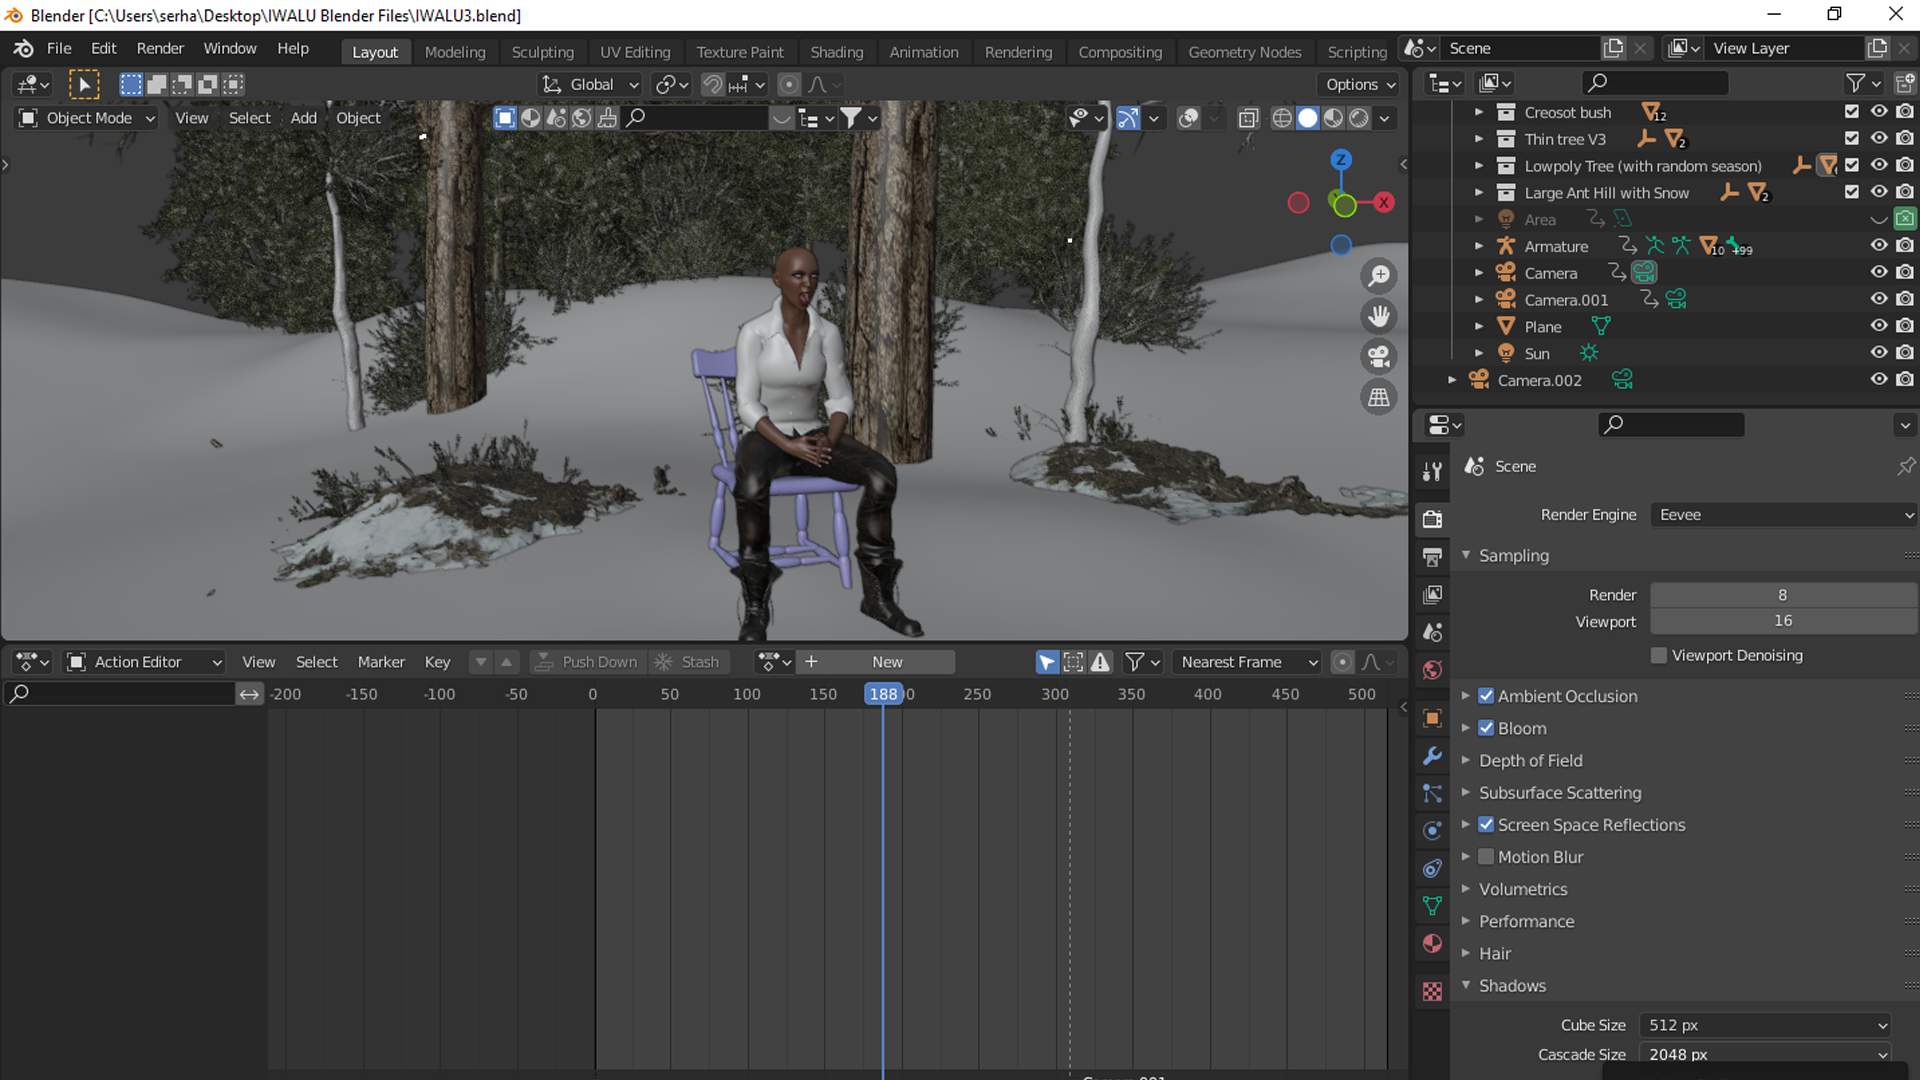Enable Viewport Denoising checkbox
Screen dimensions: 1920x1080
point(1659,656)
